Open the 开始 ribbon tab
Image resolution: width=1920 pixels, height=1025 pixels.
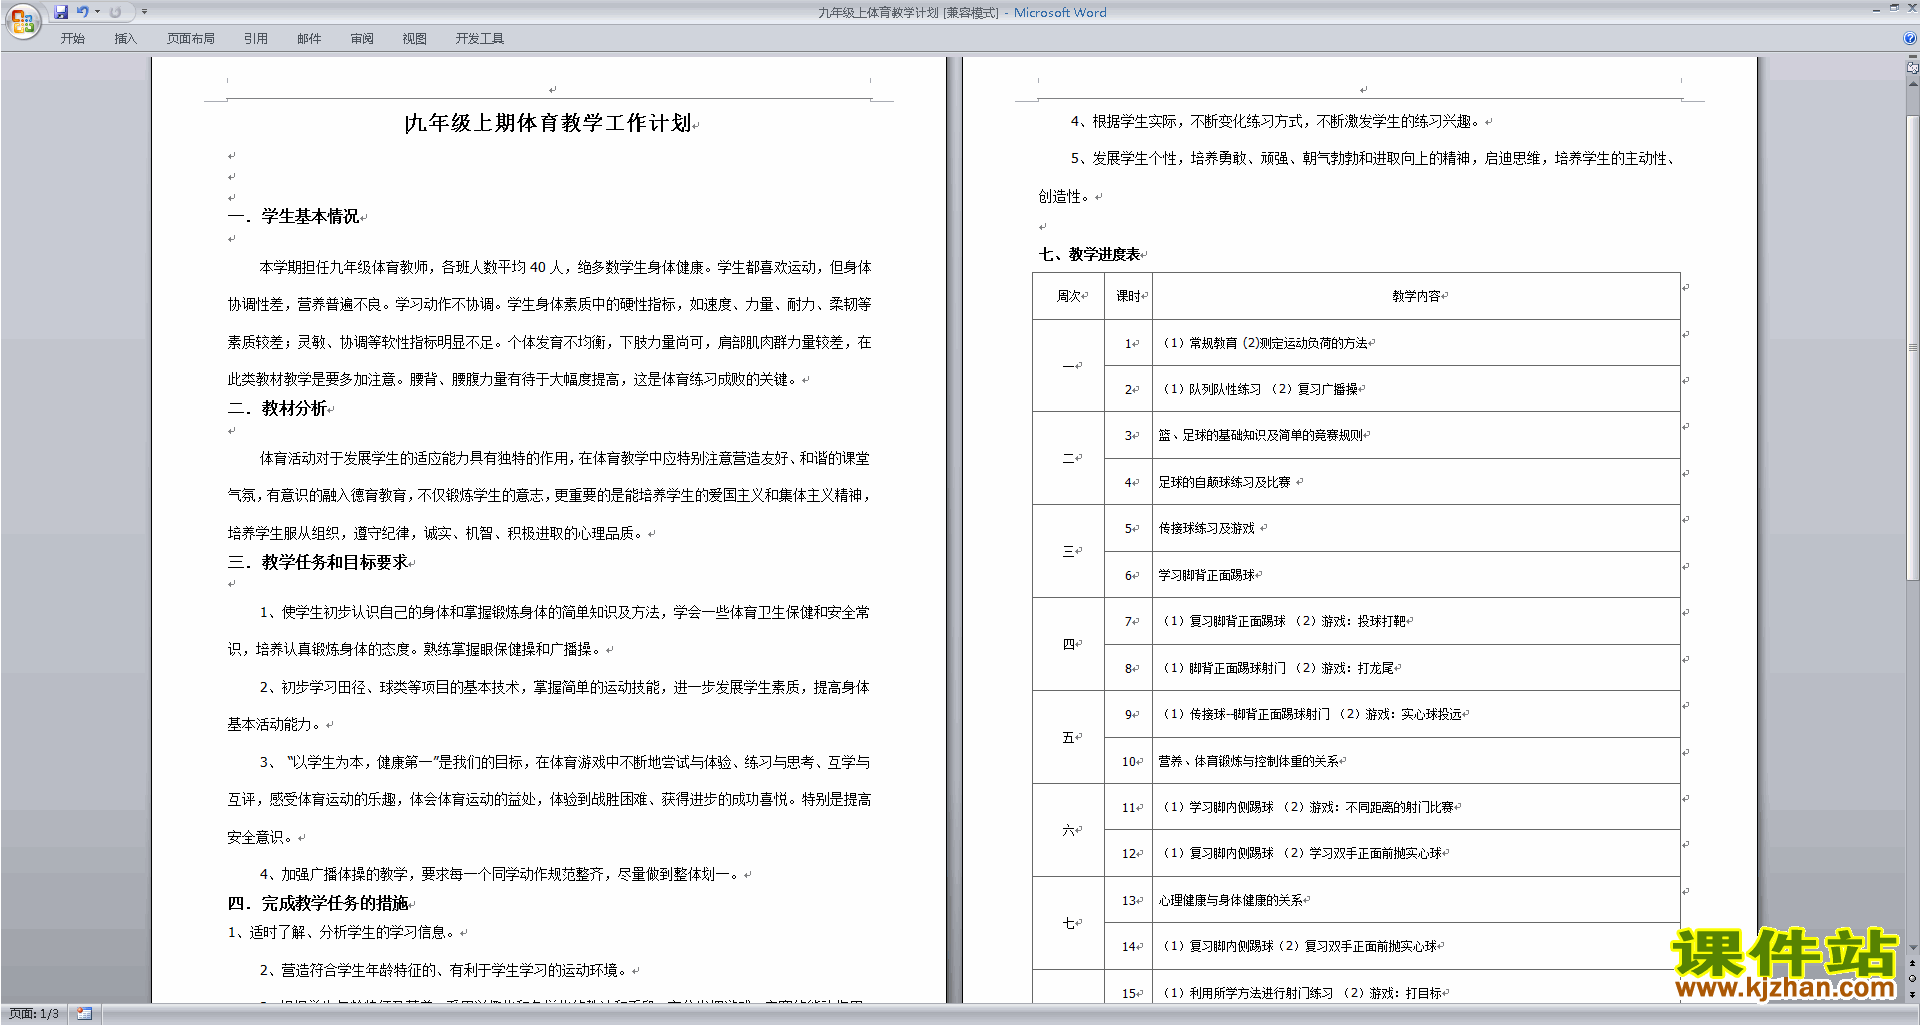73,39
